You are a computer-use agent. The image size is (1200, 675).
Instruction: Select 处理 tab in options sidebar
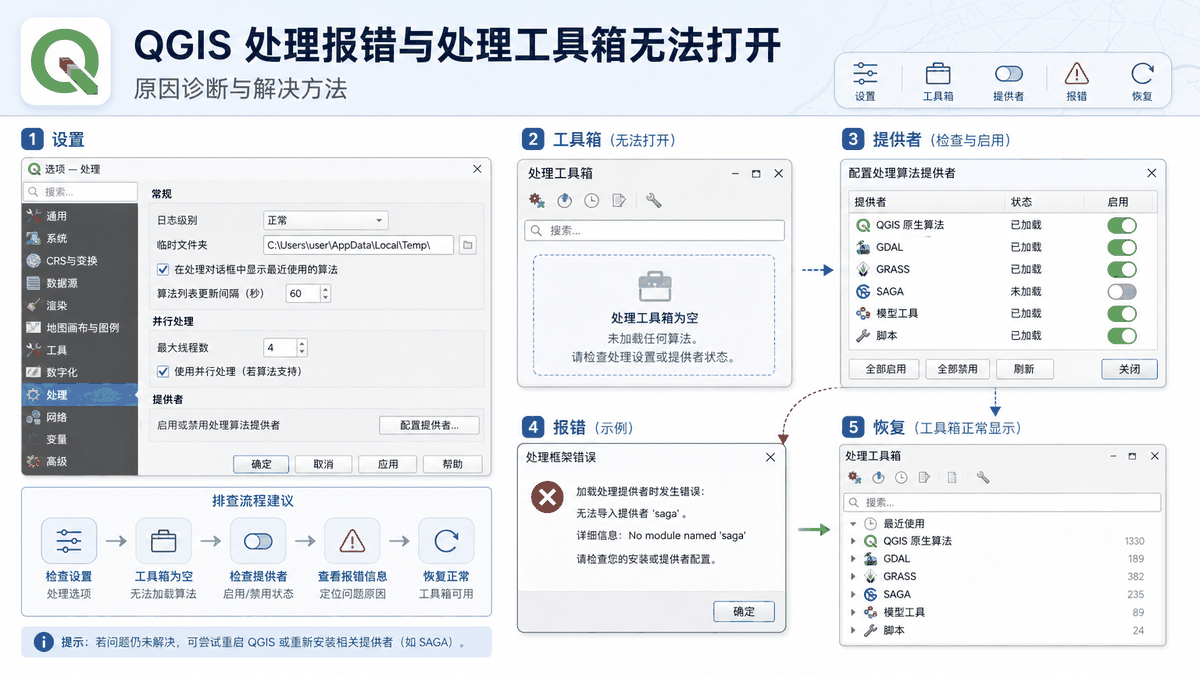coord(80,395)
